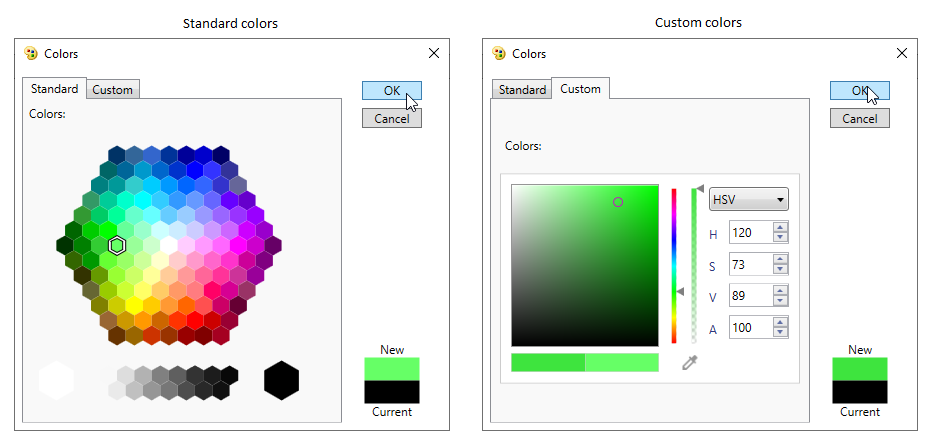Image resolution: width=937 pixels, height=448 pixels.
Task: Click OK in the Custom colors dialog
Action: click(860, 91)
